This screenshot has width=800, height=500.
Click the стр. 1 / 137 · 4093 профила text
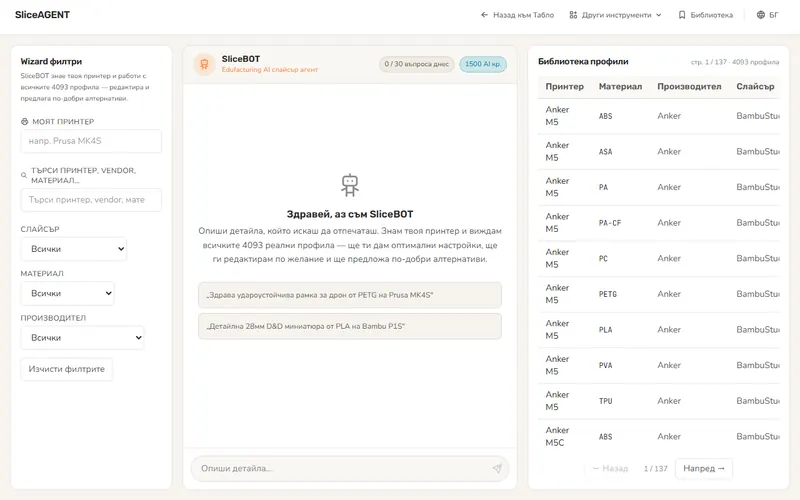735,62
